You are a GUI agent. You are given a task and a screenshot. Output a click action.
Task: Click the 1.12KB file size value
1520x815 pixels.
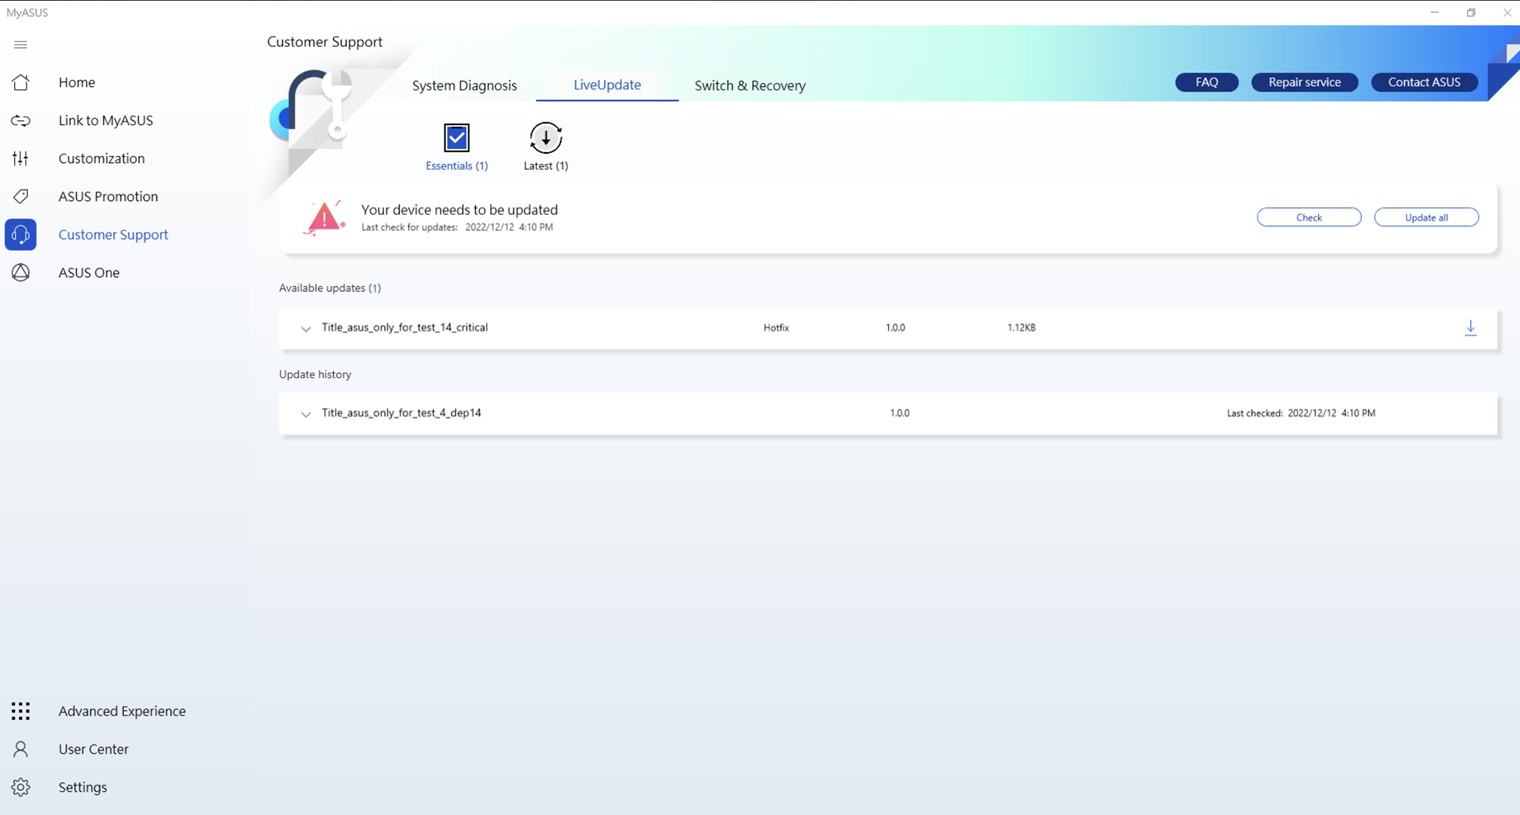[1021, 327]
